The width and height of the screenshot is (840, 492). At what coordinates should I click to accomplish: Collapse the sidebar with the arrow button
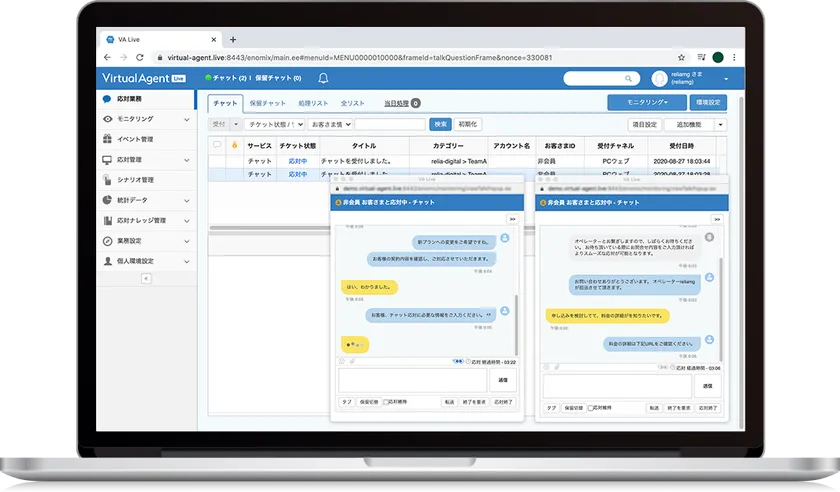146,279
